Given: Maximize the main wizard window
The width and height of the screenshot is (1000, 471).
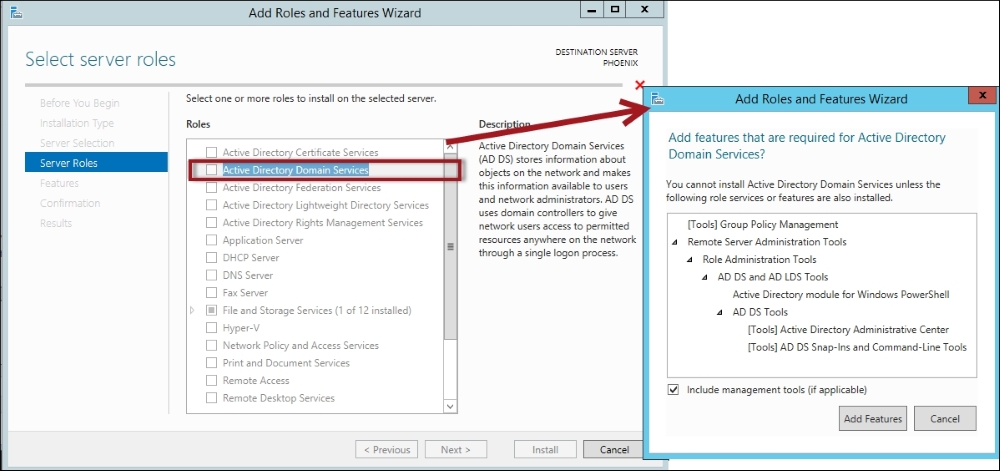Looking at the screenshot, I should (615, 10).
